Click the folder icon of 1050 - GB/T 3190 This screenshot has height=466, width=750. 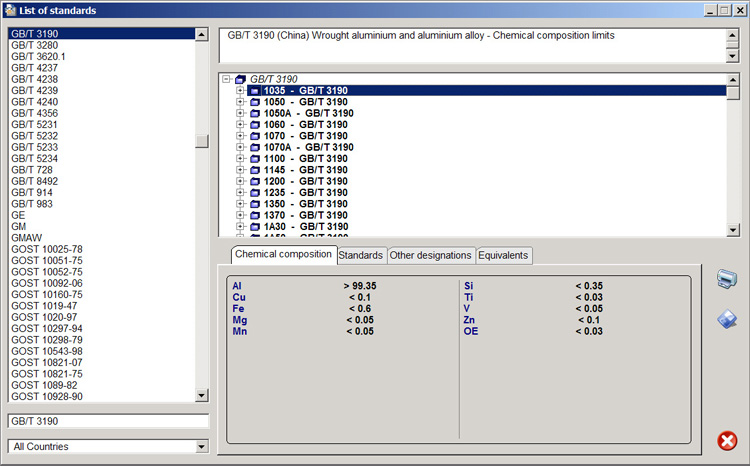click(x=255, y=102)
